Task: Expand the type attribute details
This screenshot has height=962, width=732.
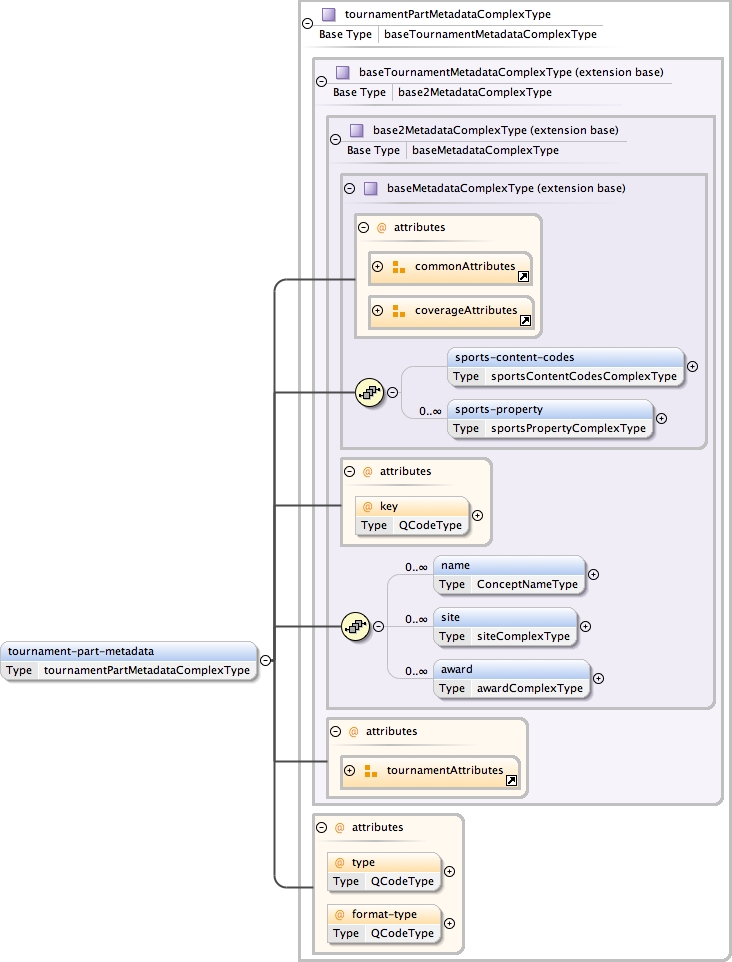Action: [x=449, y=871]
